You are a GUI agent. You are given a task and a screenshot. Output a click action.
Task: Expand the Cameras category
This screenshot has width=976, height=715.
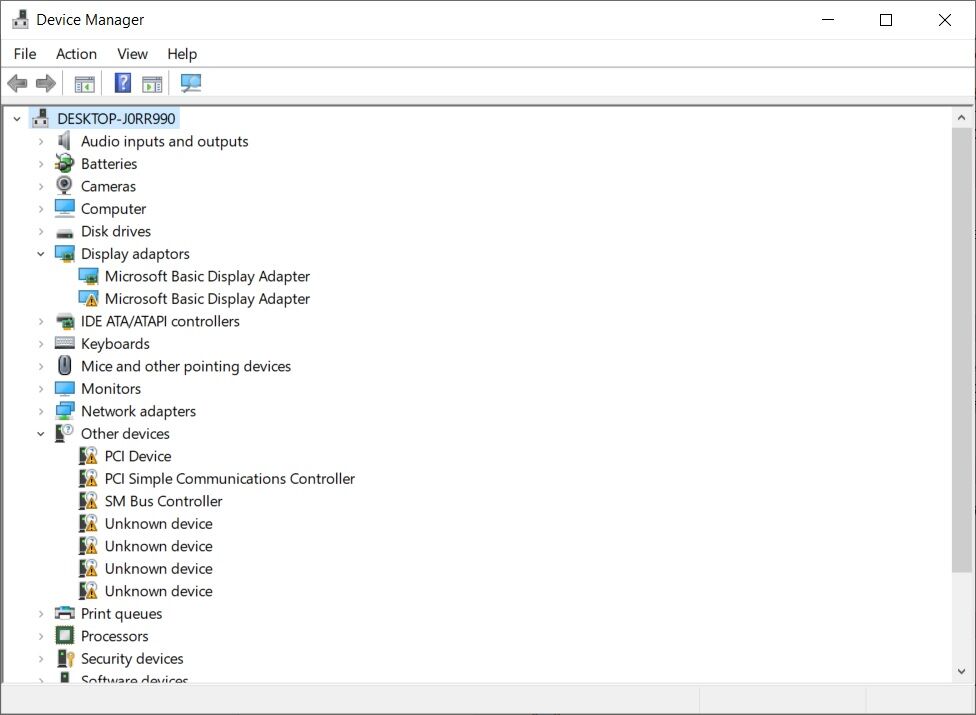(x=40, y=186)
